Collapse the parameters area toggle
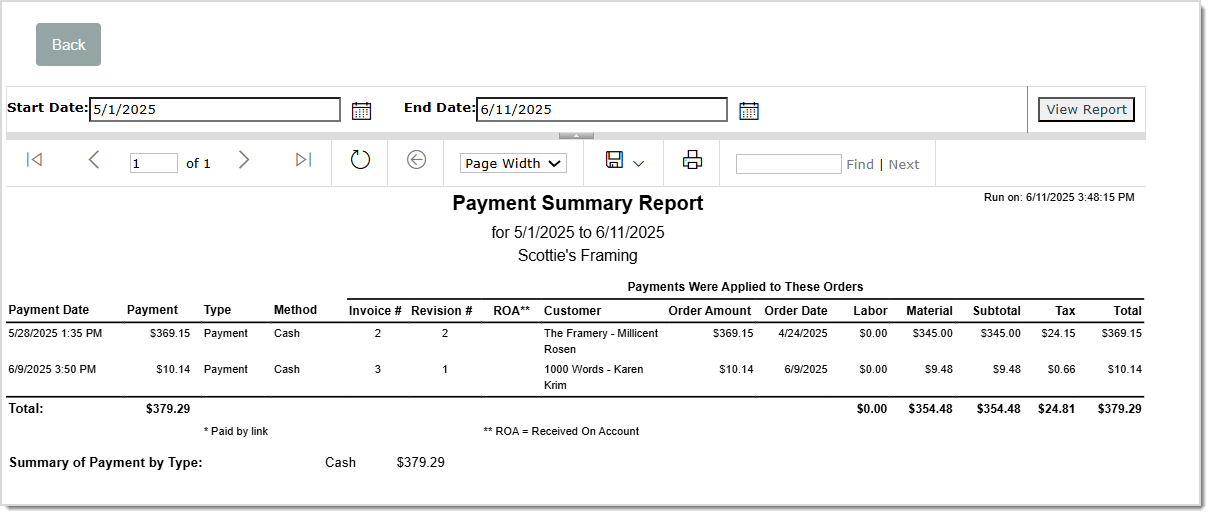 tap(576, 135)
